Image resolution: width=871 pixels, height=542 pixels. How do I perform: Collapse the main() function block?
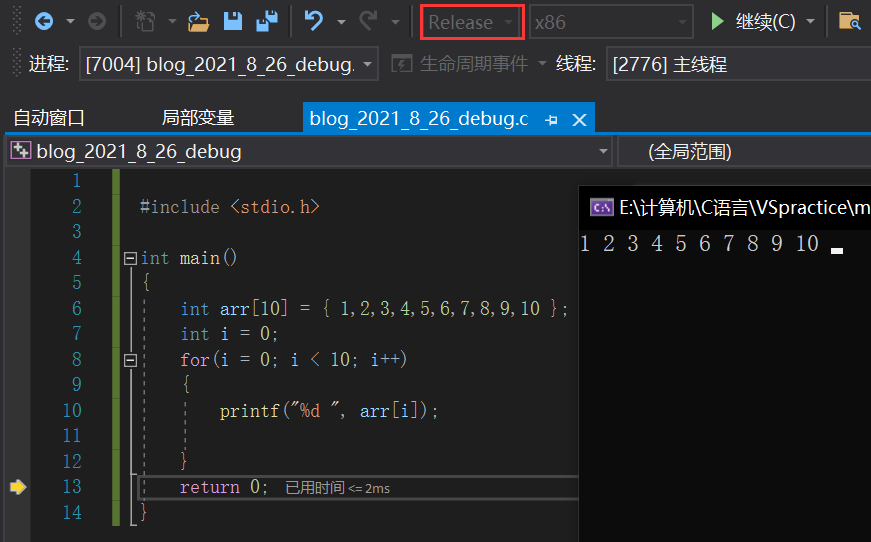point(130,258)
